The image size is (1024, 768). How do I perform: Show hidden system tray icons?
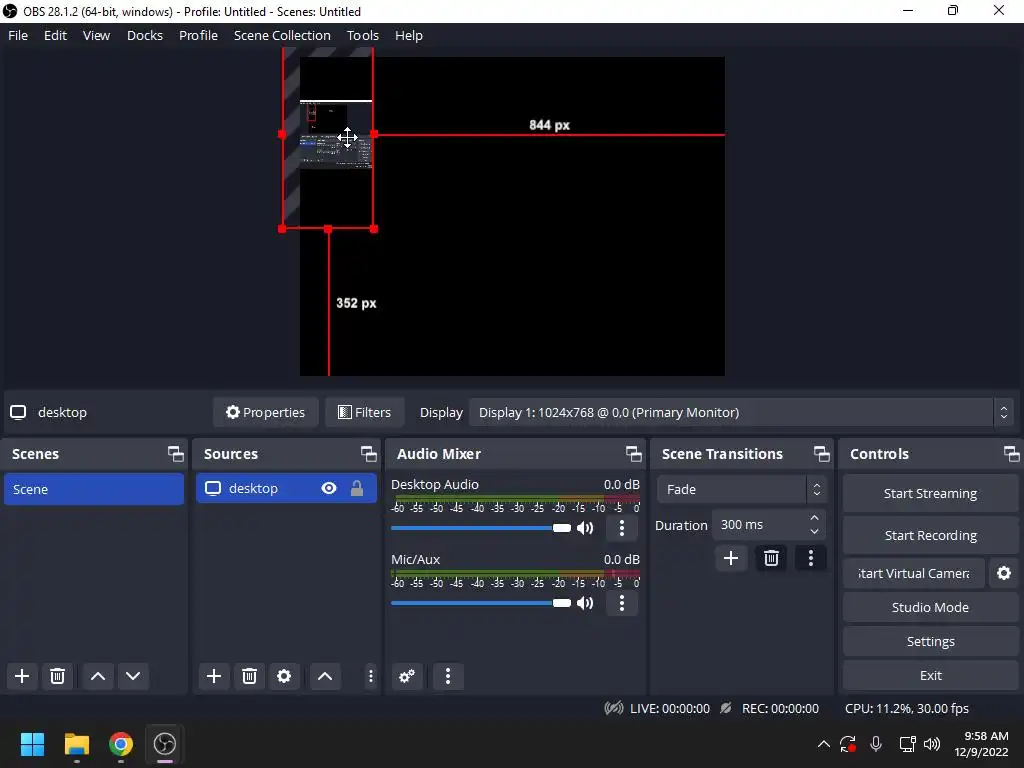[824, 744]
